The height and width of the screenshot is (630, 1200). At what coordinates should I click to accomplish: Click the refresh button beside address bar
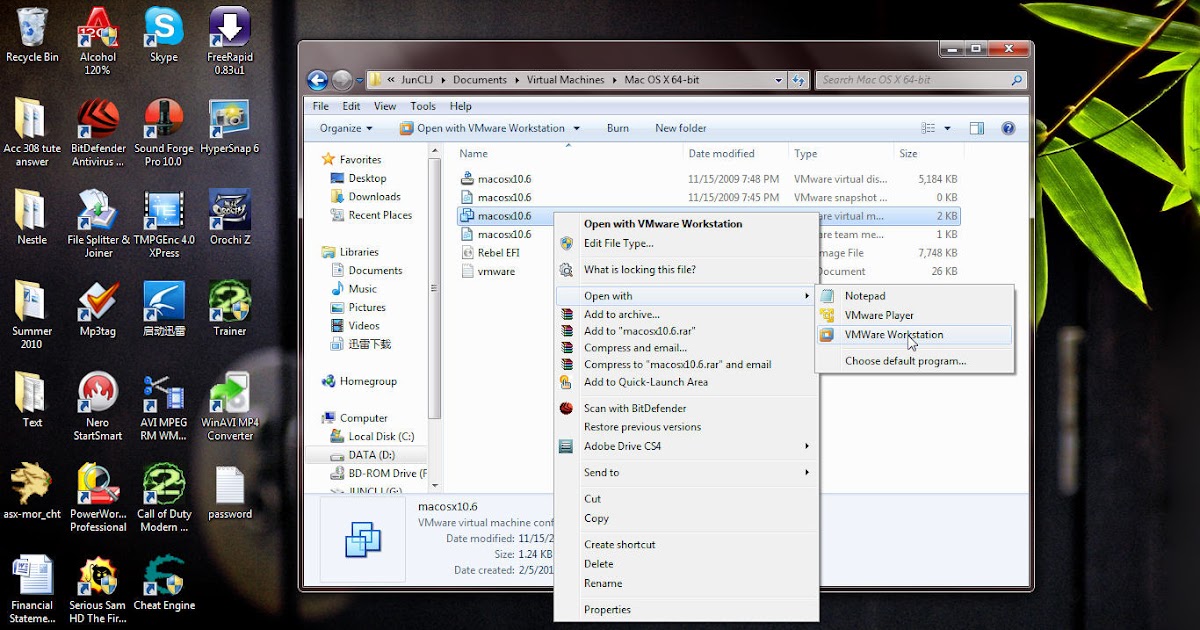799,80
